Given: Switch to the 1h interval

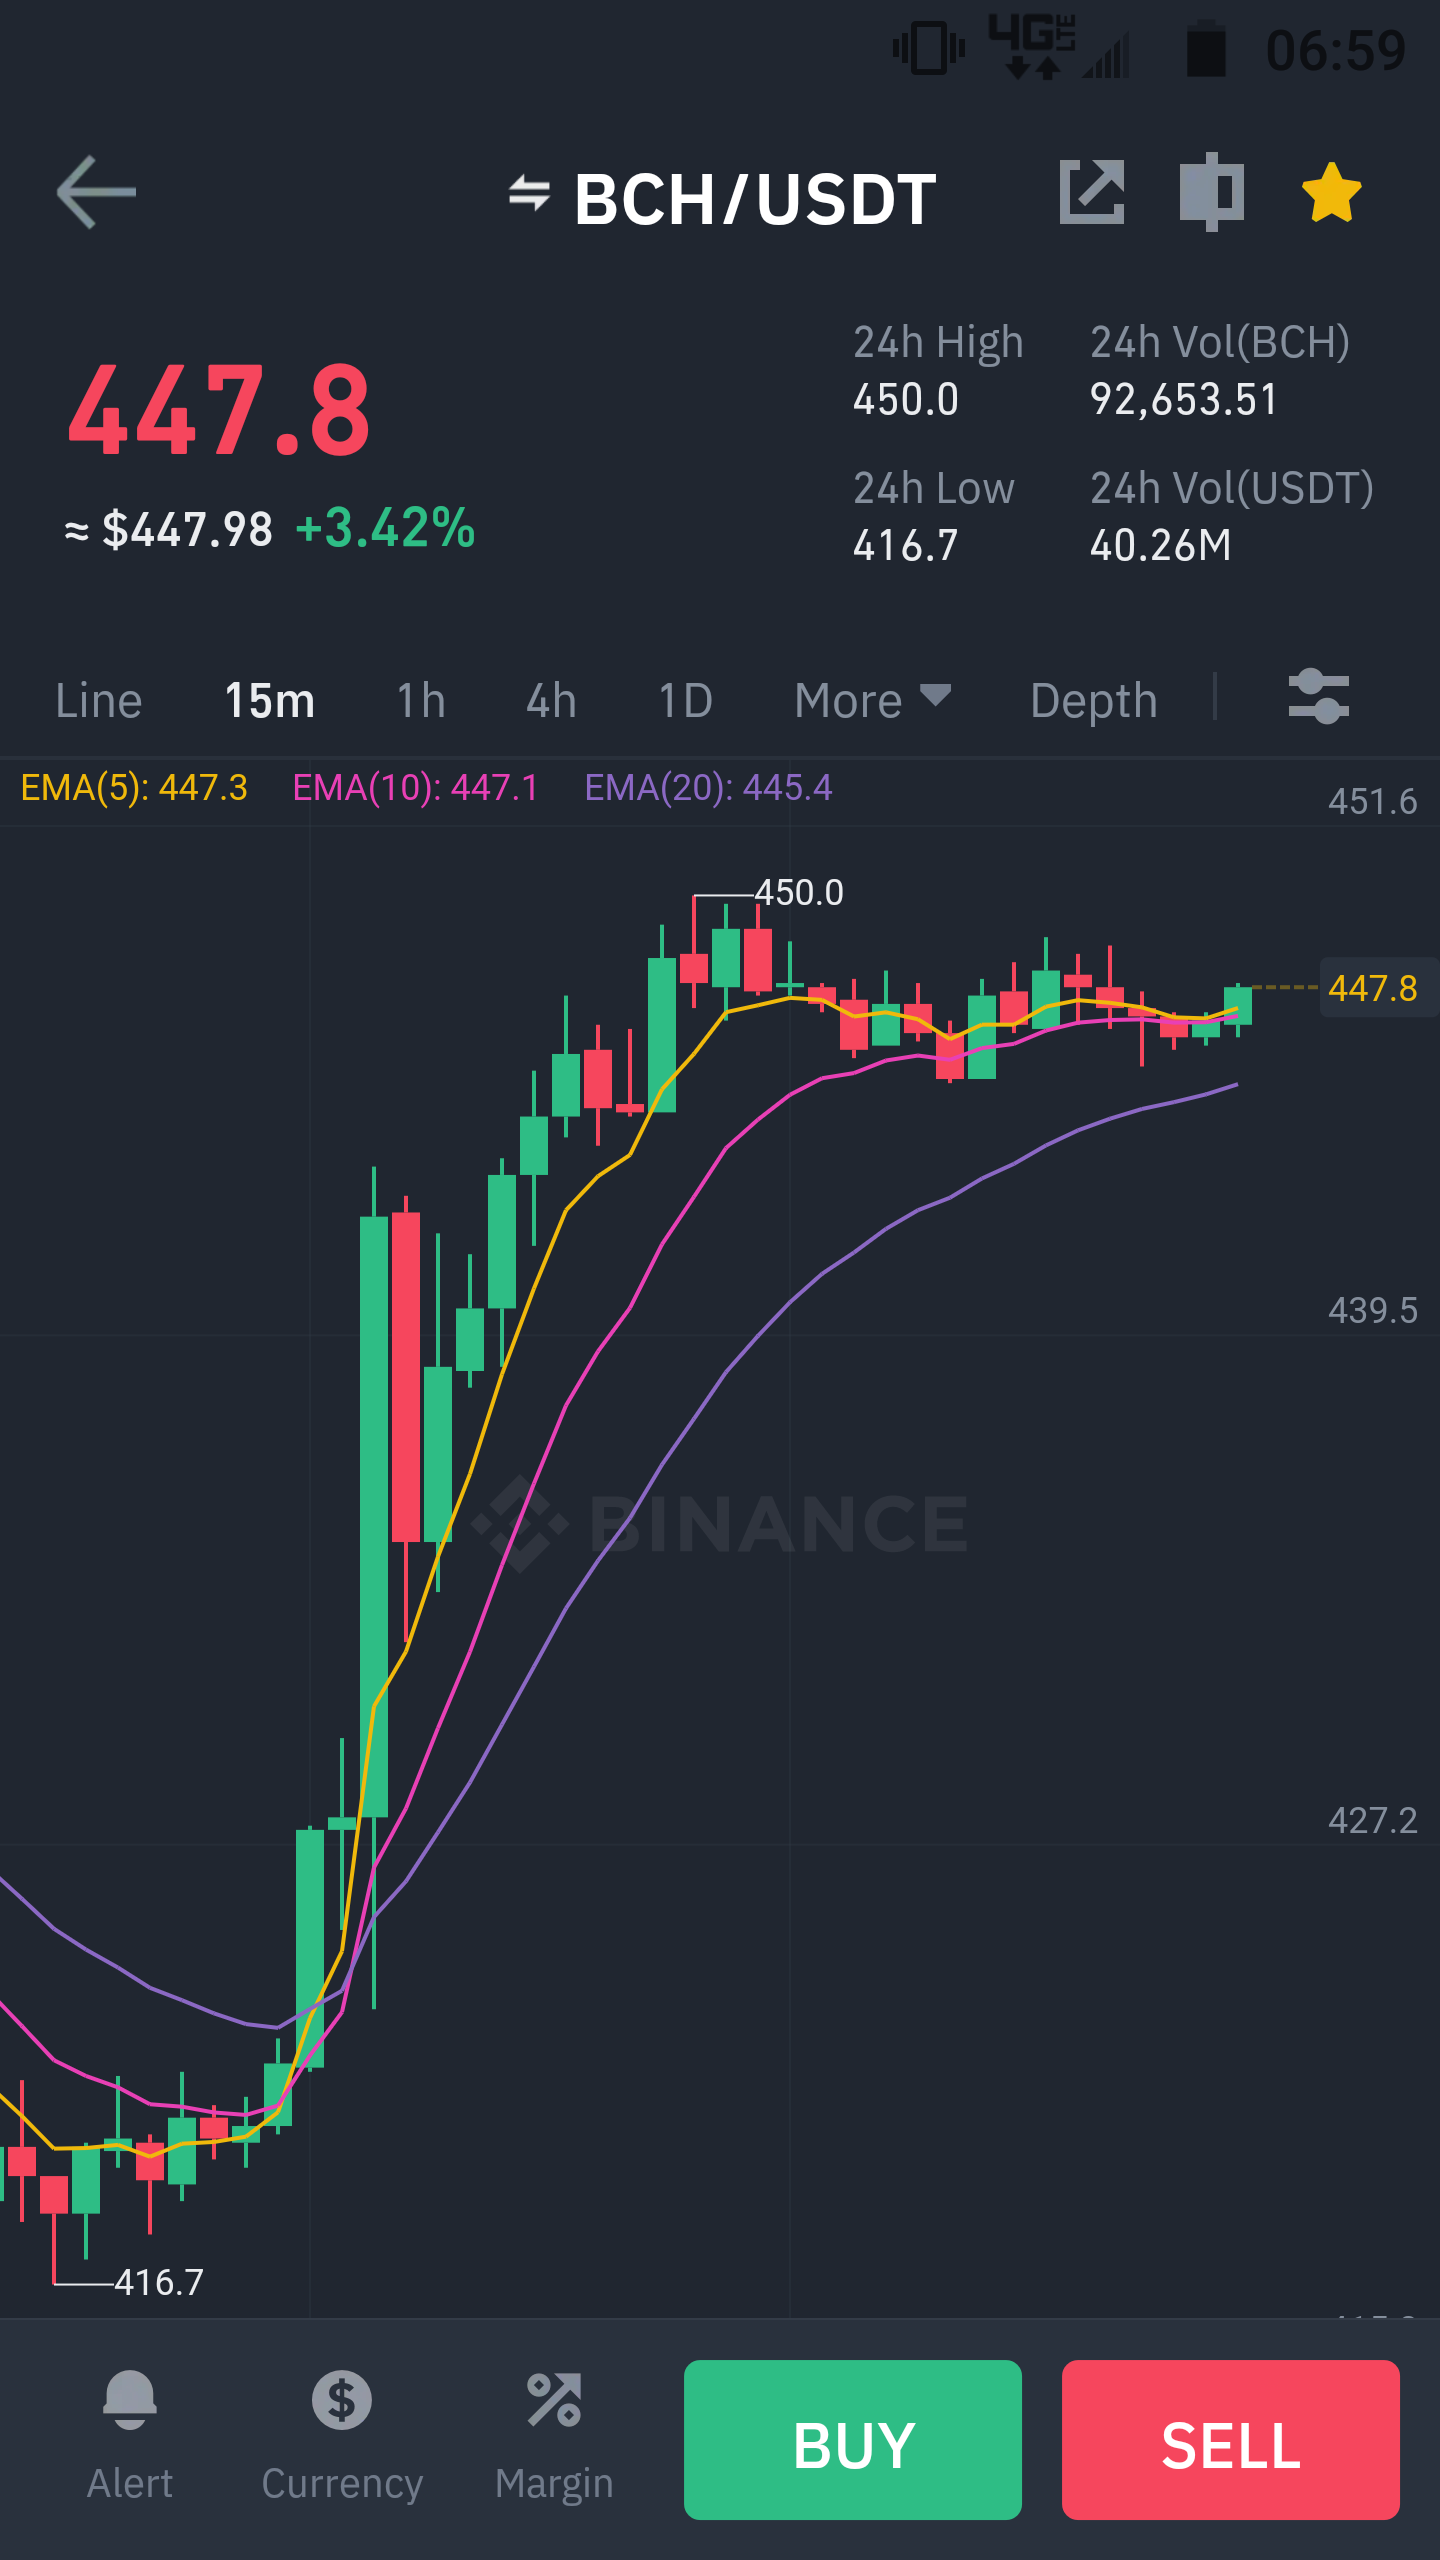Looking at the screenshot, I should tap(421, 700).
